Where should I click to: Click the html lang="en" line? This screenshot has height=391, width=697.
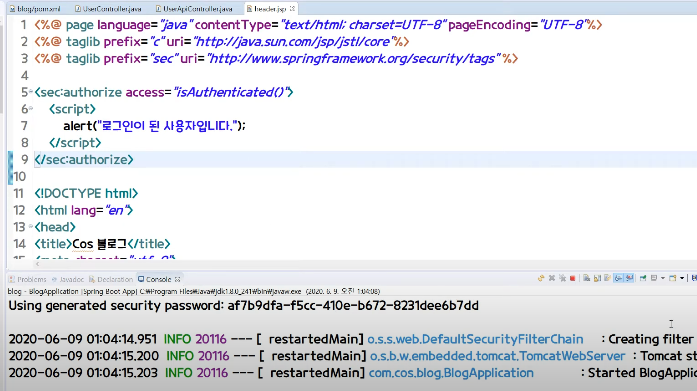pyautogui.click(x=84, y=211)
